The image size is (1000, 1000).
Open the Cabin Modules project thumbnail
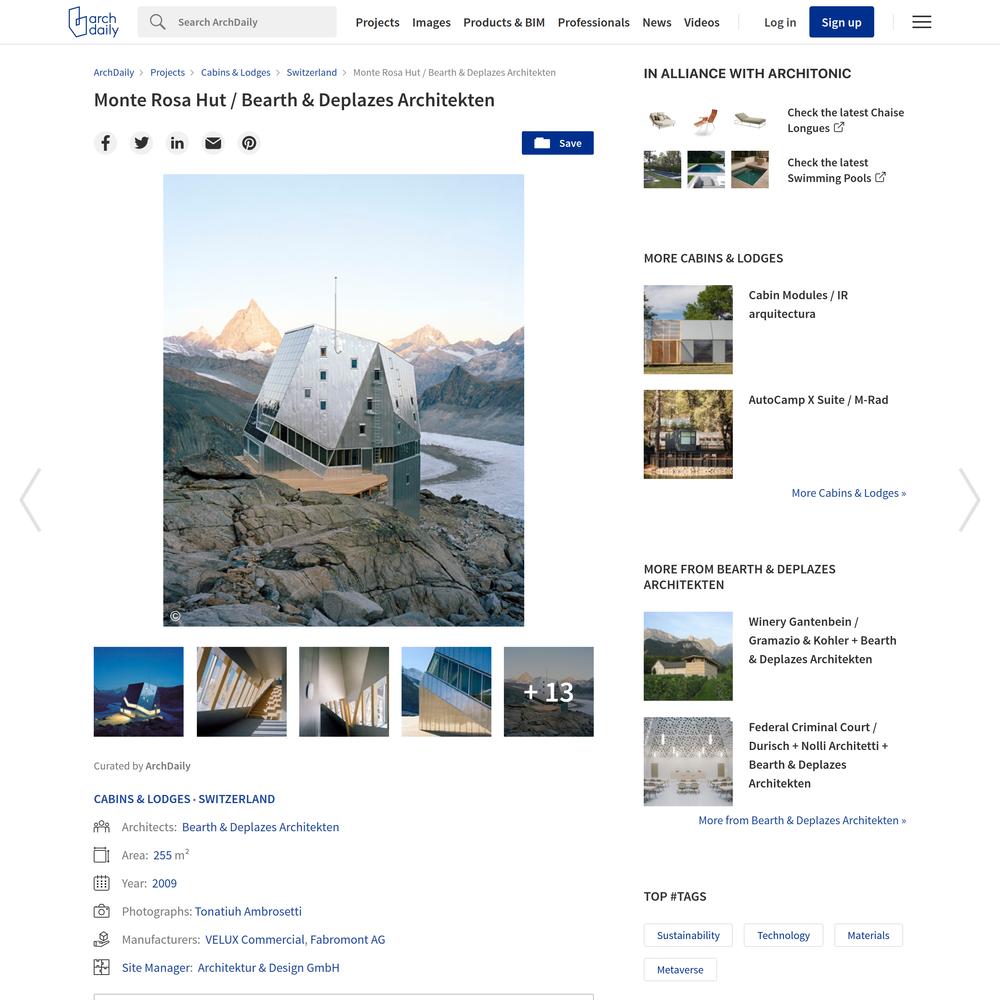click(x=688, y=329)
